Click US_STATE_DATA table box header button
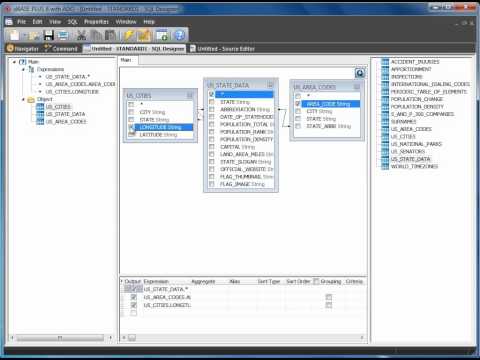Viewport: 480px width, 360px height. pyautogui.click(x=270, y=85)
